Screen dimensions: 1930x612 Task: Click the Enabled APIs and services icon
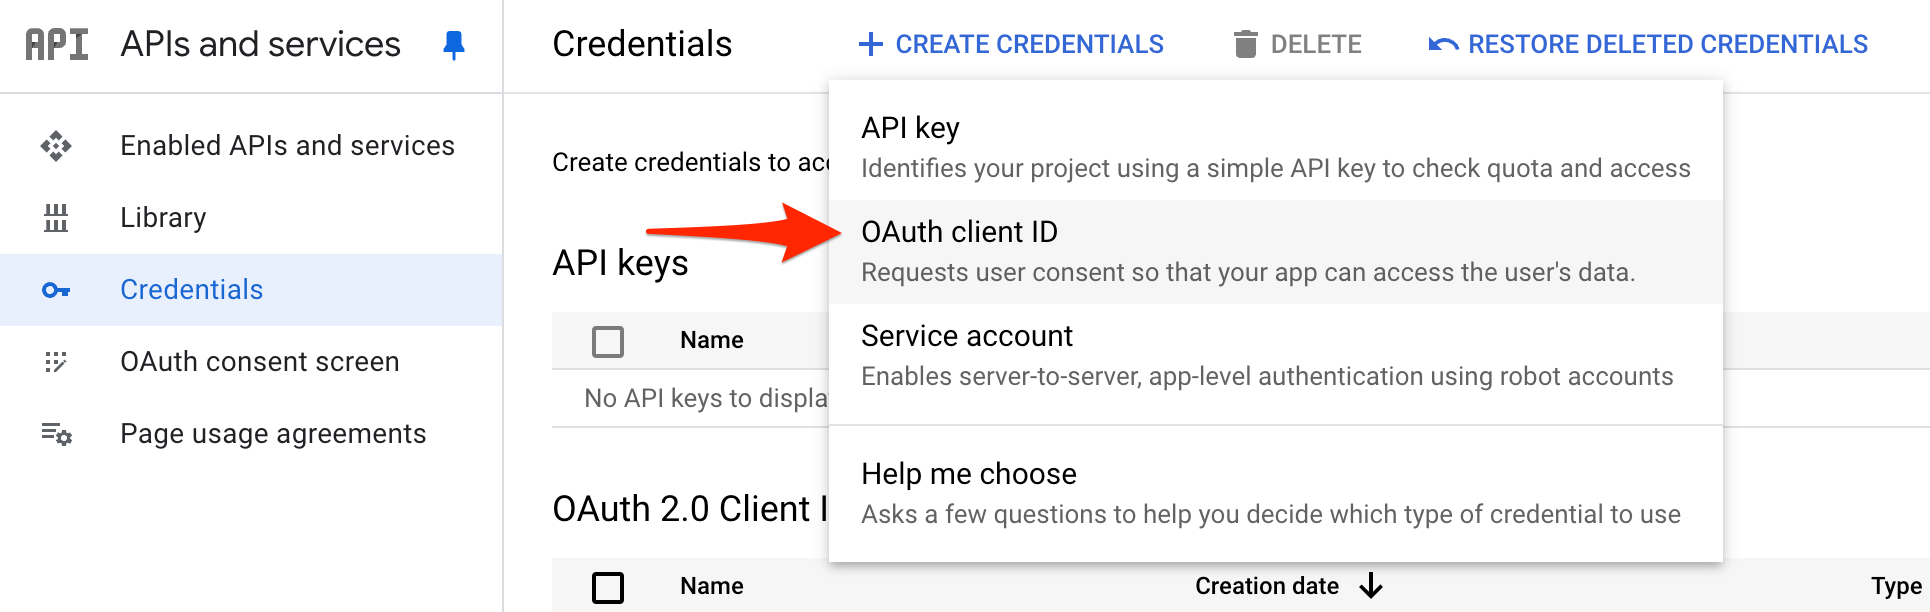point(56,146)
